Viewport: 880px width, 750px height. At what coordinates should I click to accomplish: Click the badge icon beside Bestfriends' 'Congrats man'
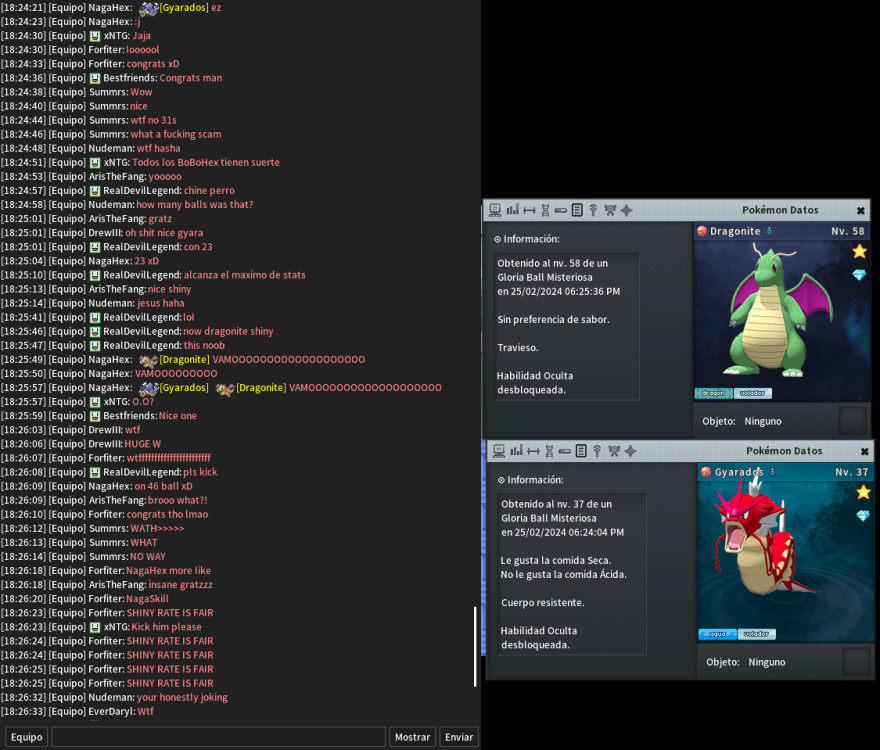(x=95, y=78)
